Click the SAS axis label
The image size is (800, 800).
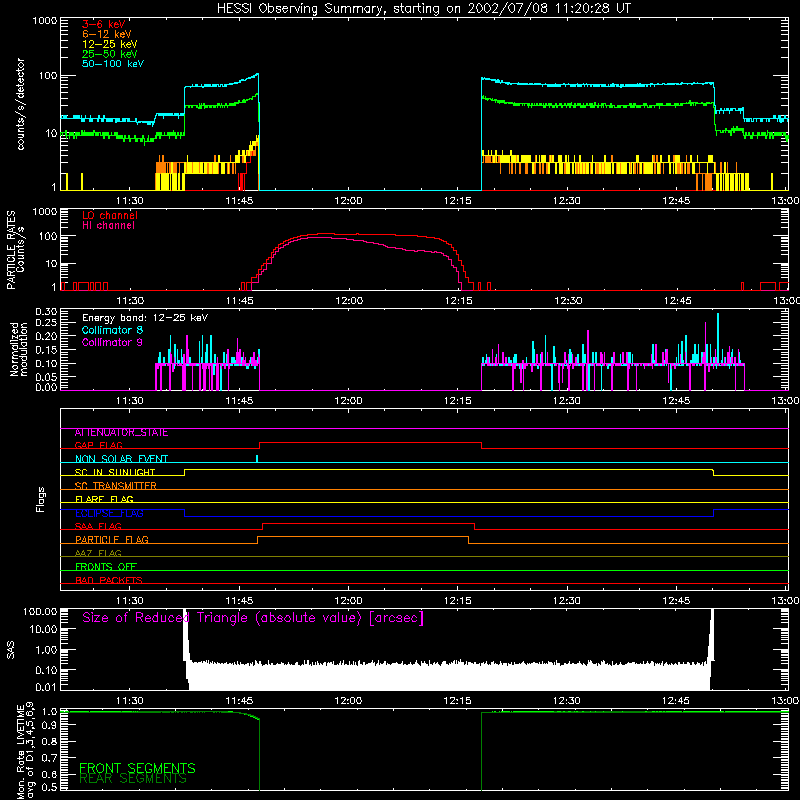tap(11, 650)
